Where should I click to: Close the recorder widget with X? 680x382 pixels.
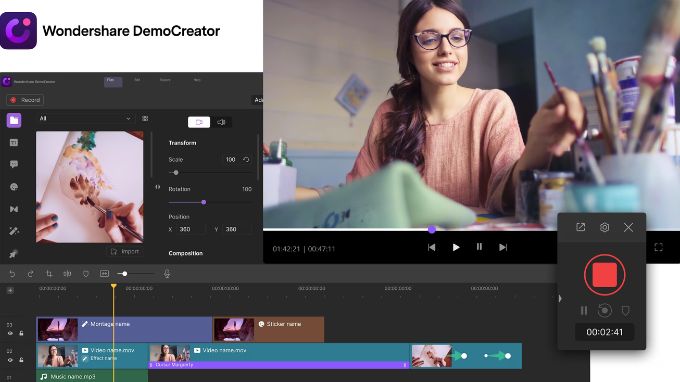[628, 227]
